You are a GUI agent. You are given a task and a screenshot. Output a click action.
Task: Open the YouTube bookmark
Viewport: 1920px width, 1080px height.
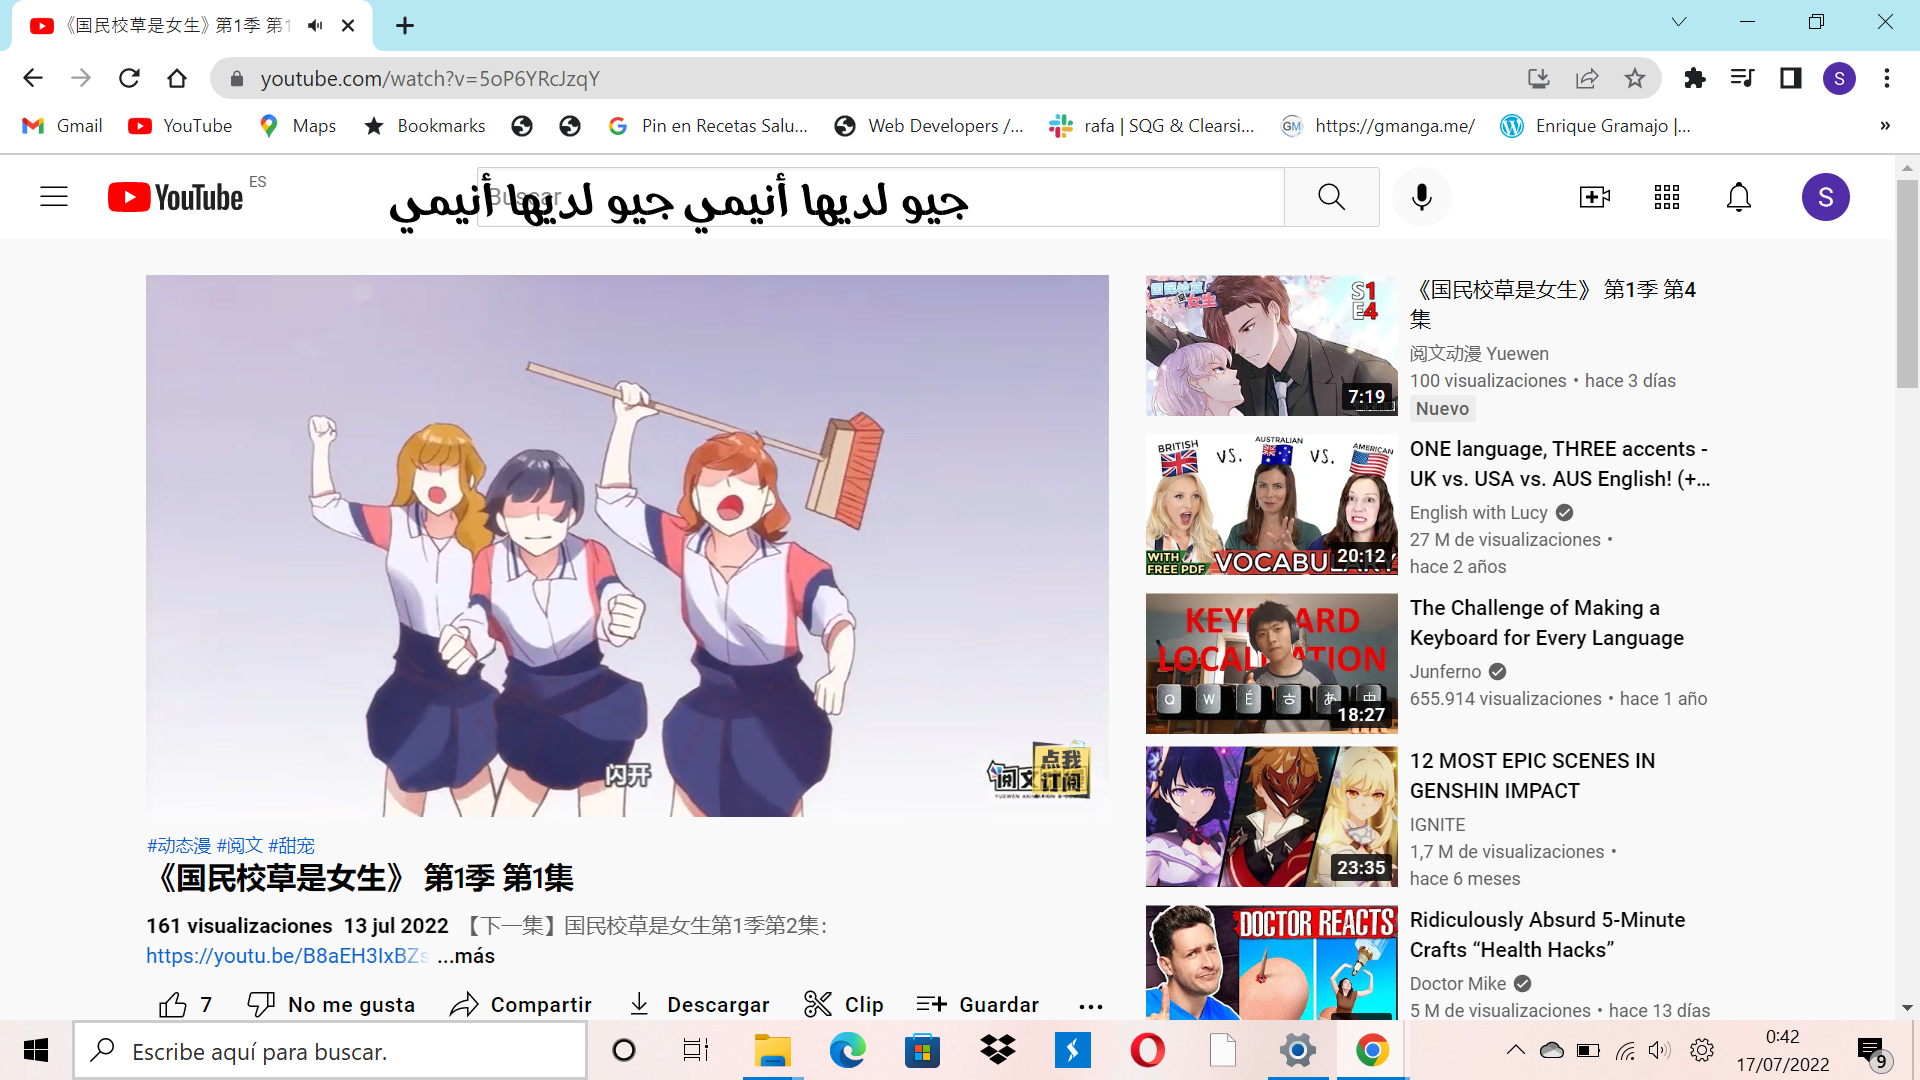click(180, 126)
